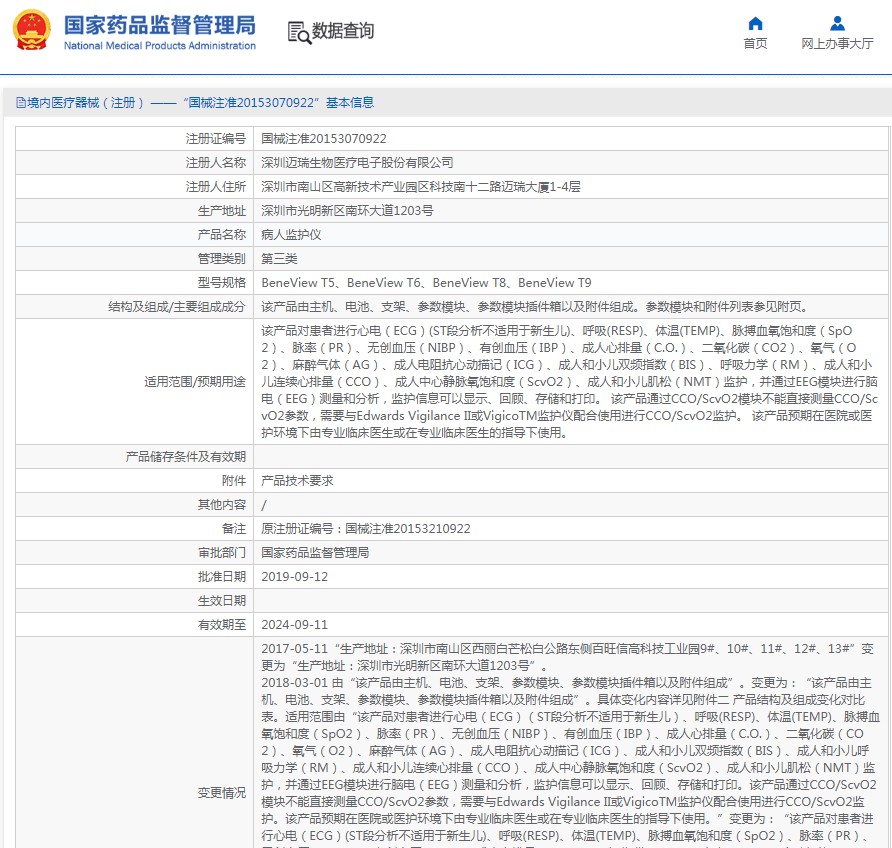The image size is (892, 848).
Task: Click the 注册人住所 address value
Action: coord(421,187)
